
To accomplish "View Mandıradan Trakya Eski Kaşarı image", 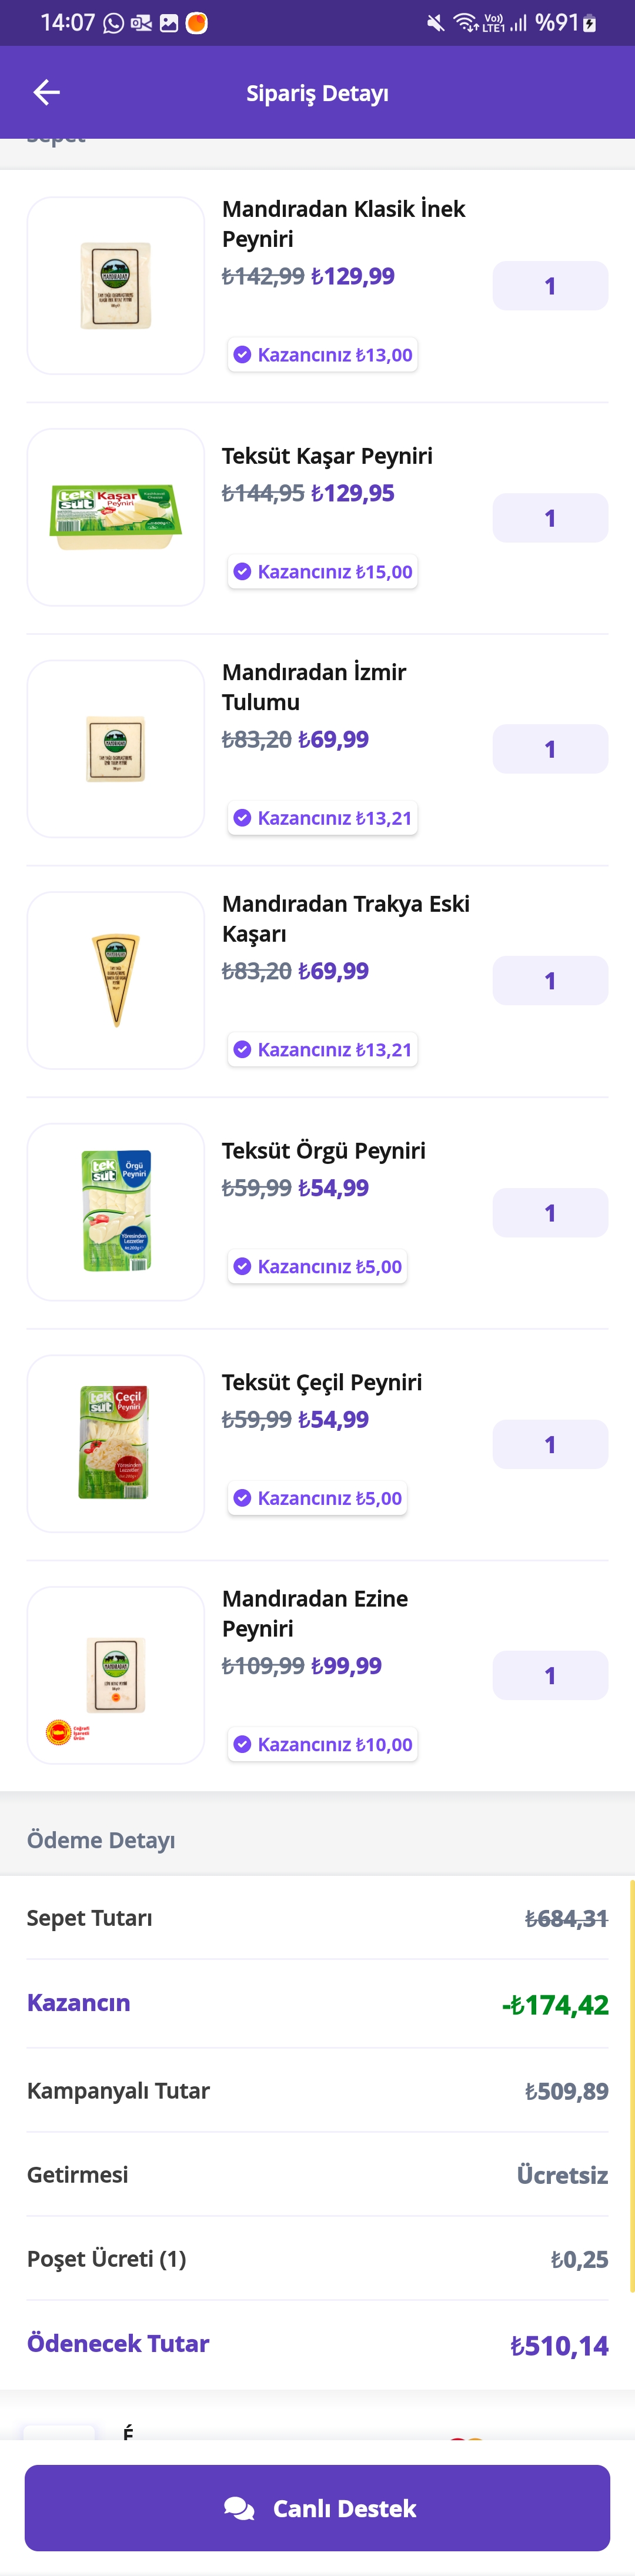I will point(116,980).
